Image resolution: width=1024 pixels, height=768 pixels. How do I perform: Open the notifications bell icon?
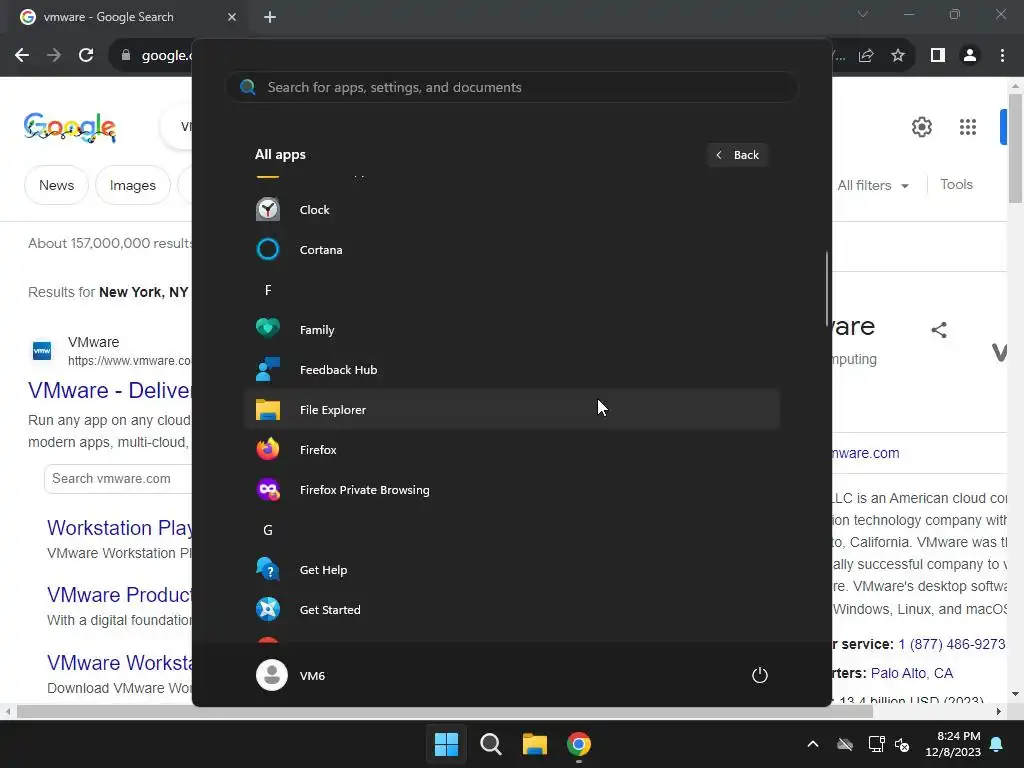997,744
